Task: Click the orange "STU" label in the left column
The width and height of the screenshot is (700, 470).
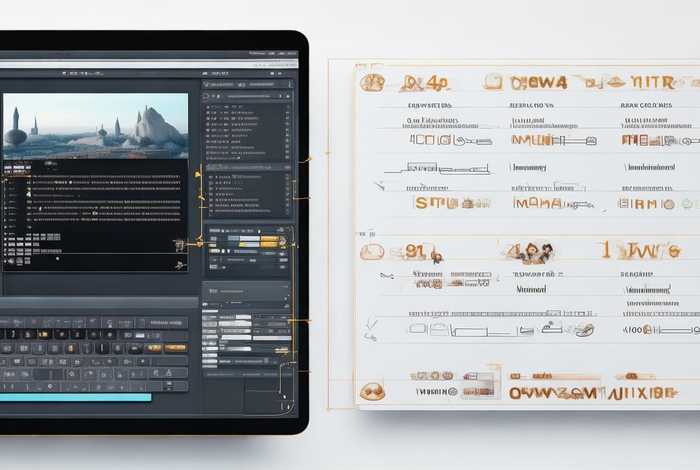Action: pyautogui.click(x=436, y=203)
